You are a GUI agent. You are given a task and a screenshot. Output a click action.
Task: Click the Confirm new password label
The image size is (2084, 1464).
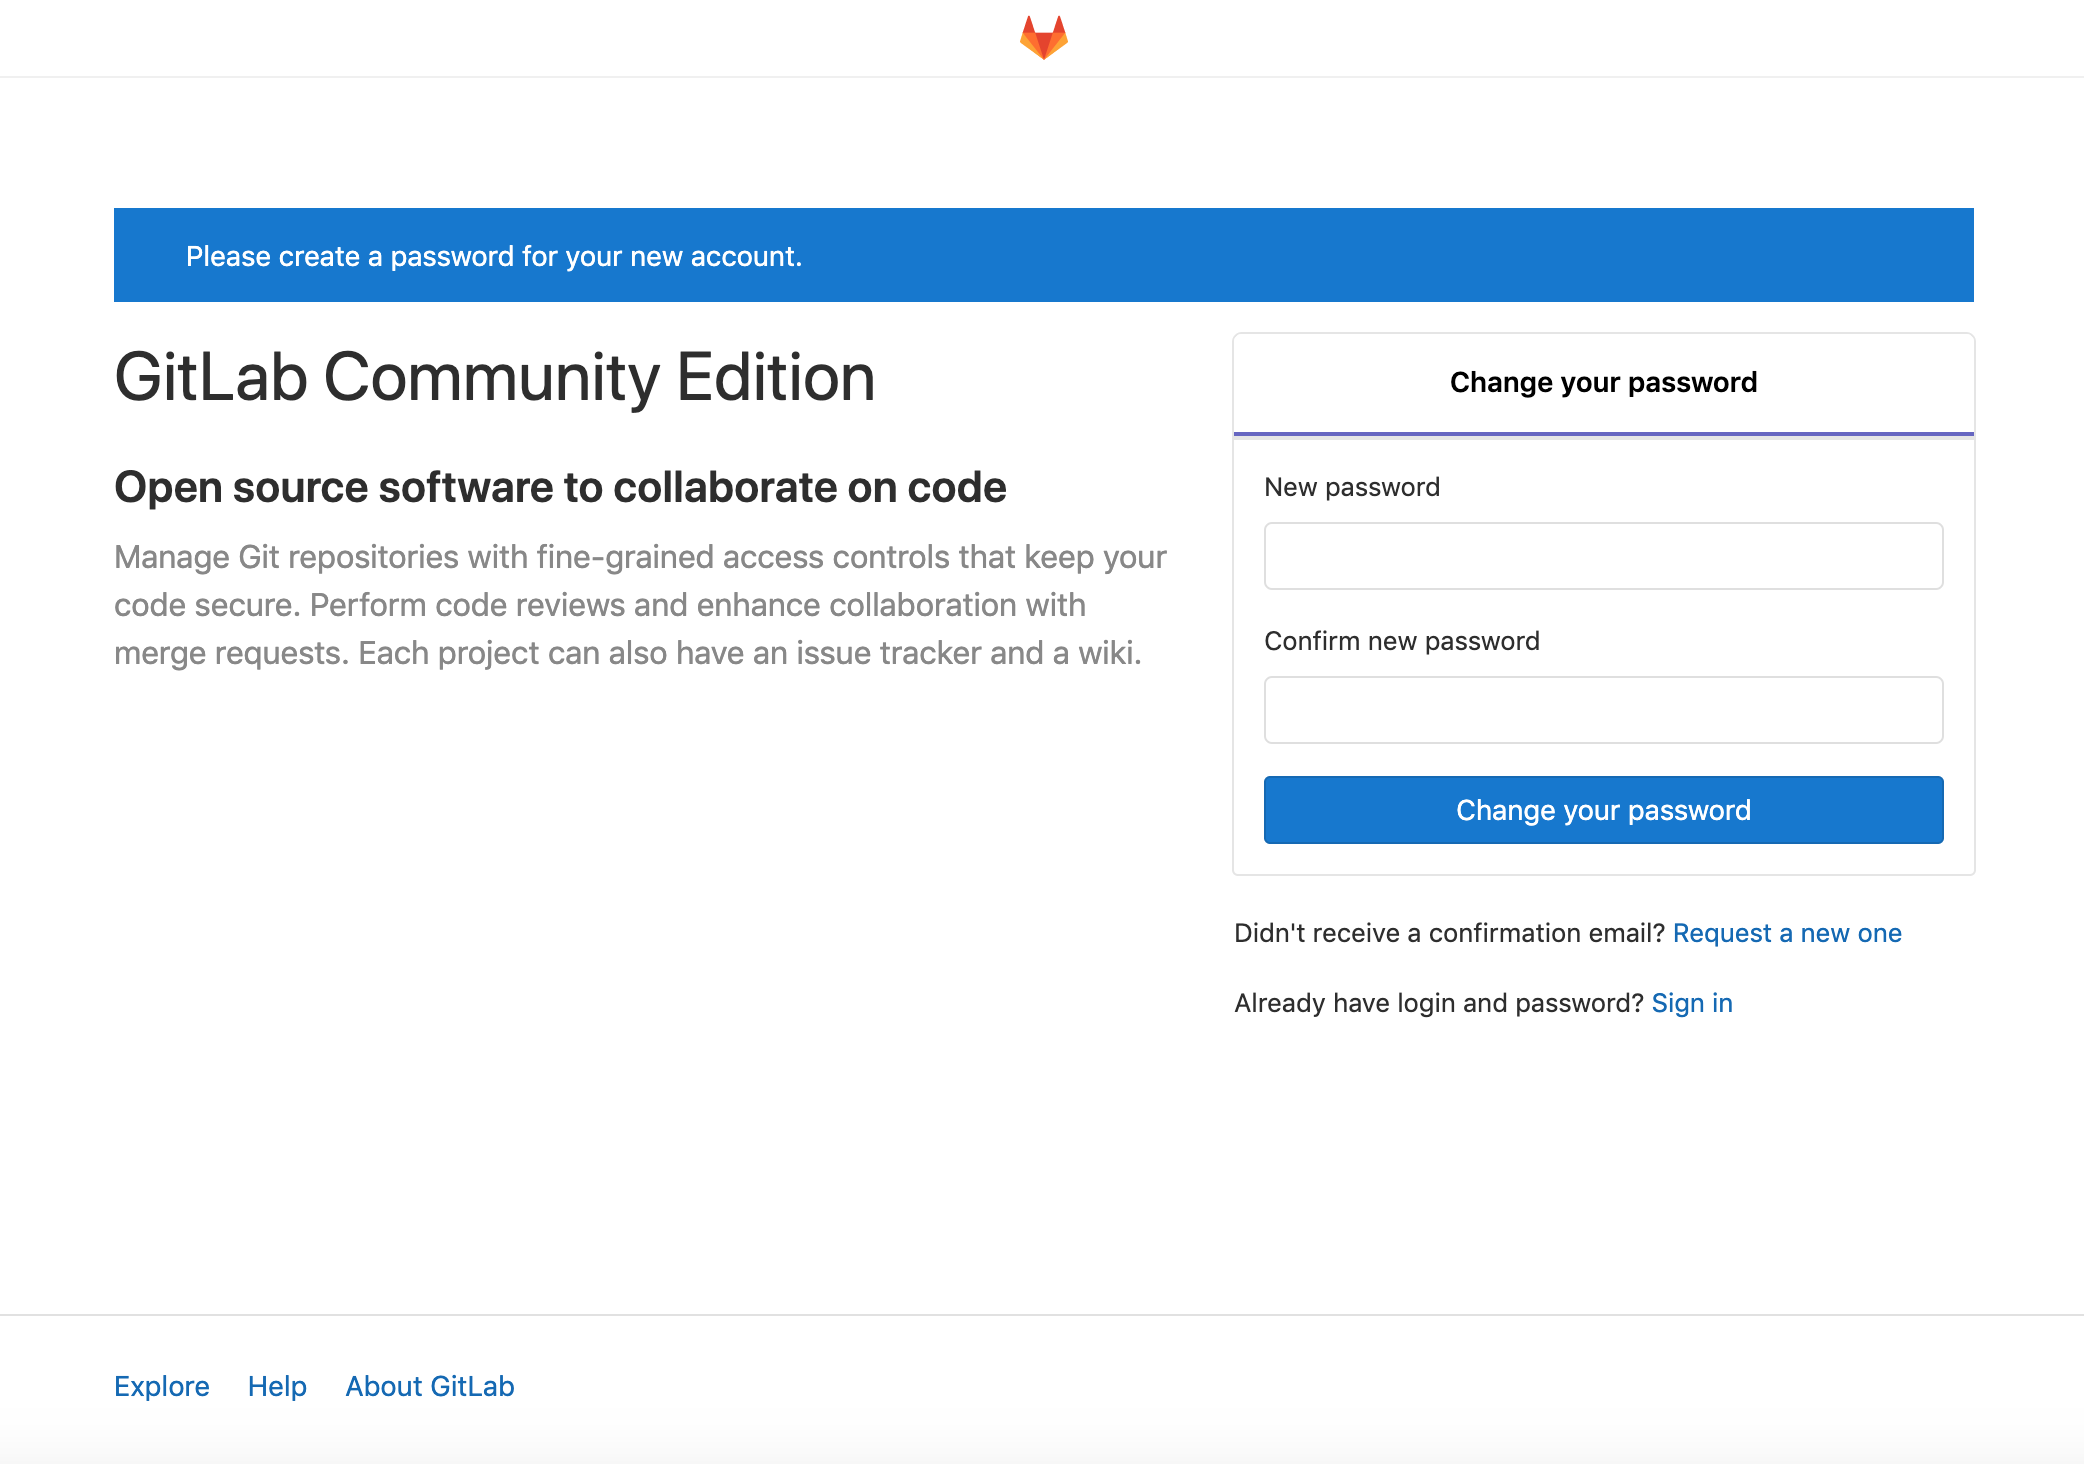[1402, 641]
